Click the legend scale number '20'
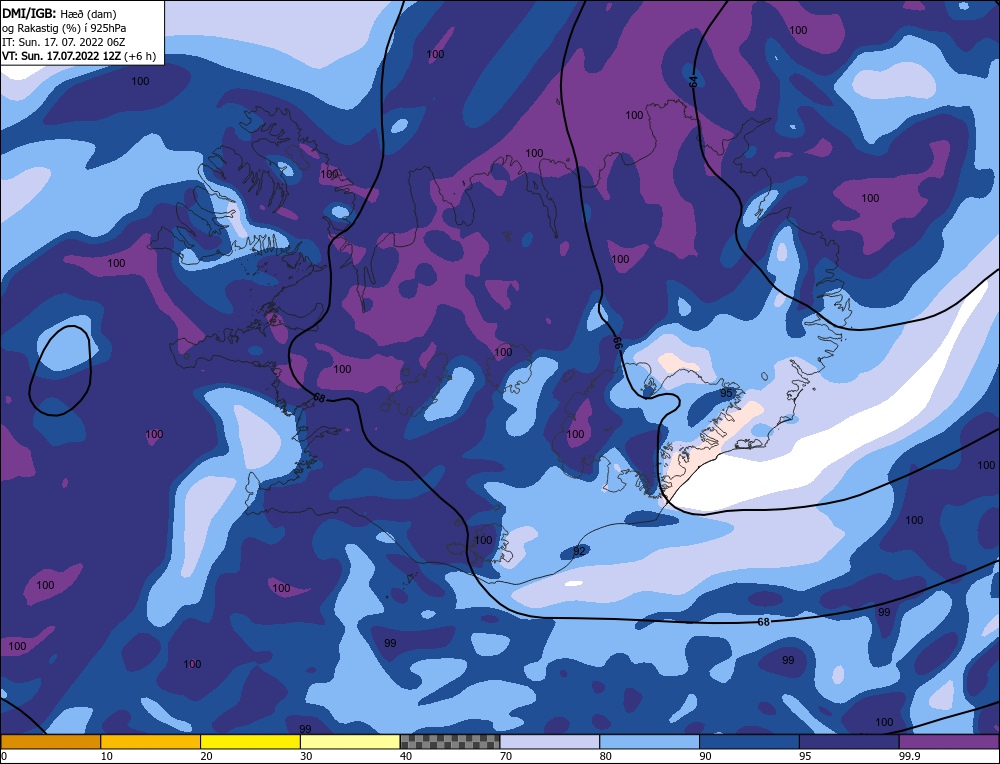Screen dimensions: 1000x764 coord(207,756)
